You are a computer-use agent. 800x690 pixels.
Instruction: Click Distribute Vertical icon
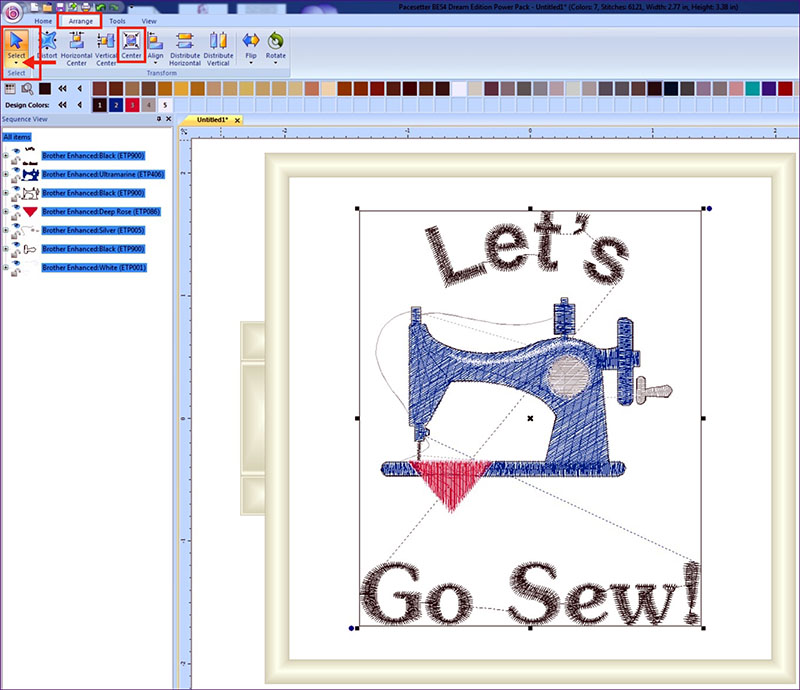pyautogui.click(x=218, y=45)
